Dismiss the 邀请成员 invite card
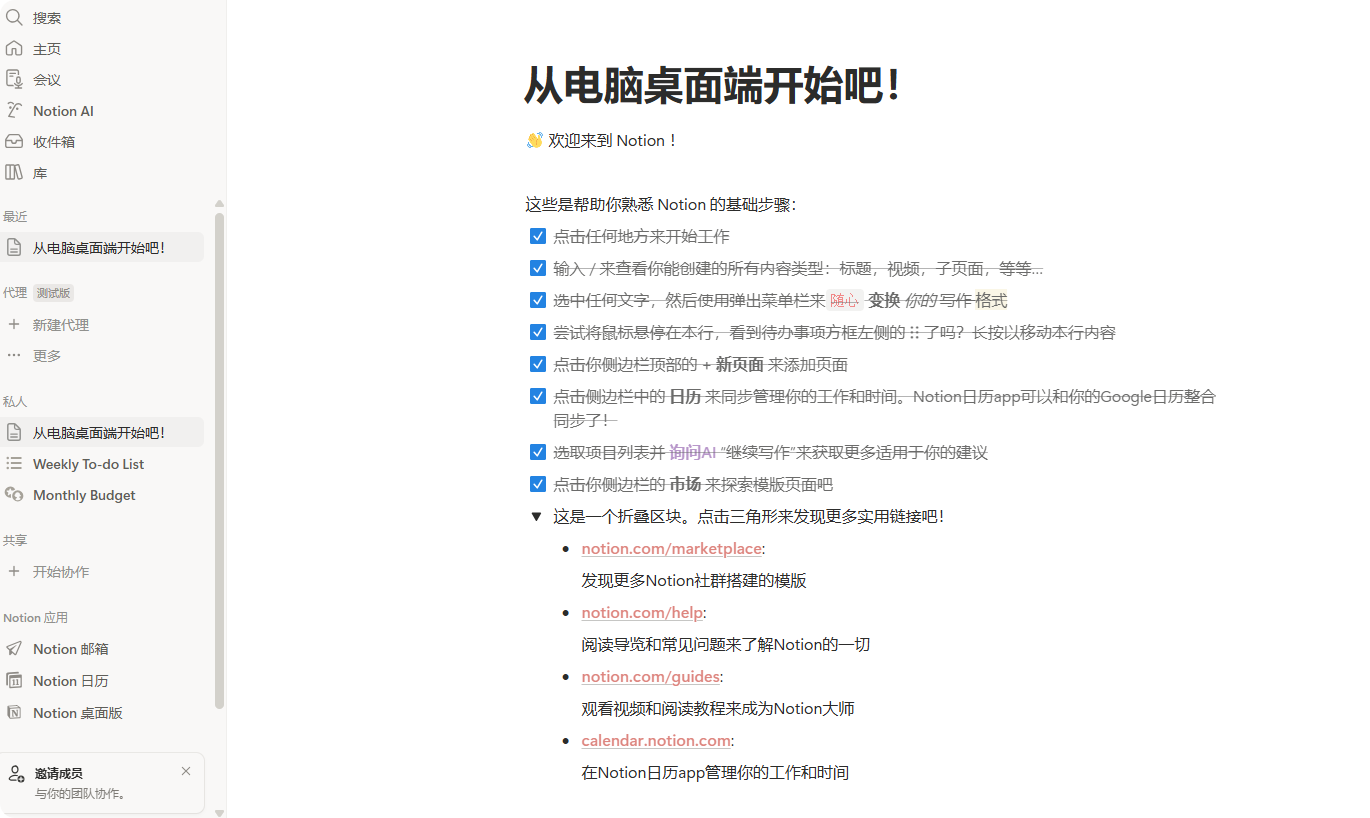1370x818 pixels. coord(186,771)
